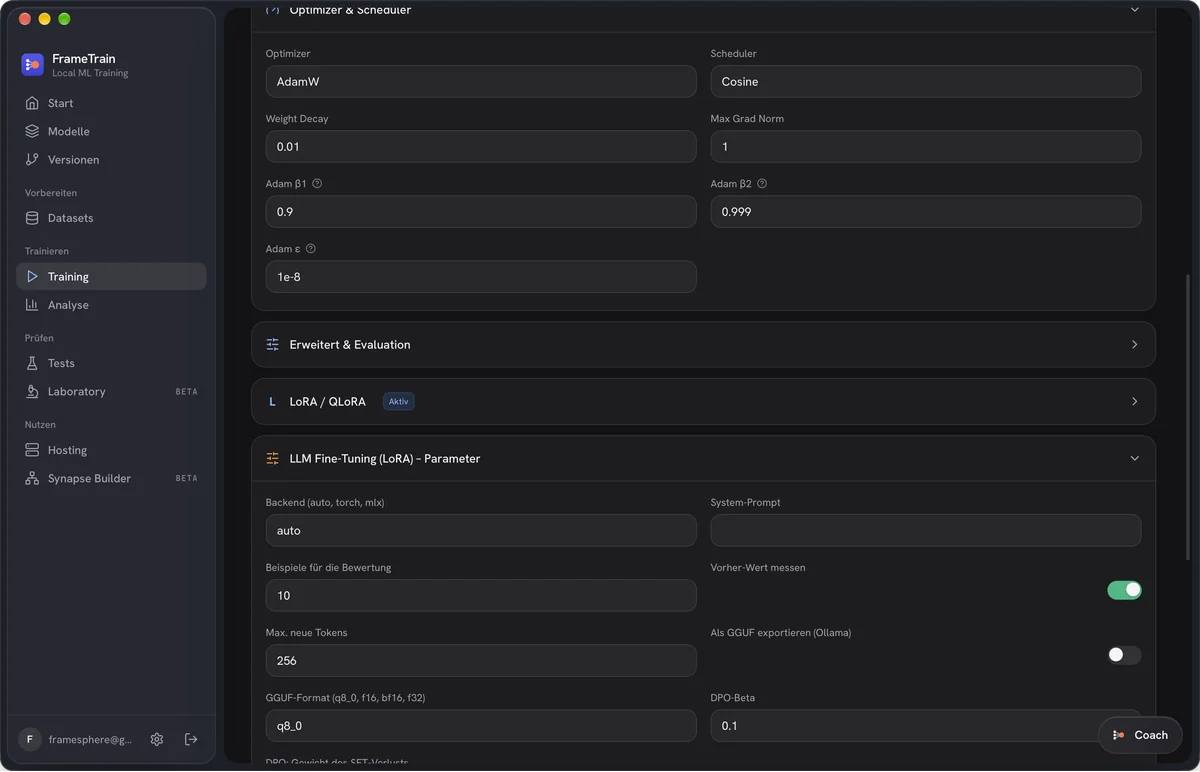This screenshot has height=772, width=1200.
Task: Click the Weight Decay input field
Action: (481, 147)
